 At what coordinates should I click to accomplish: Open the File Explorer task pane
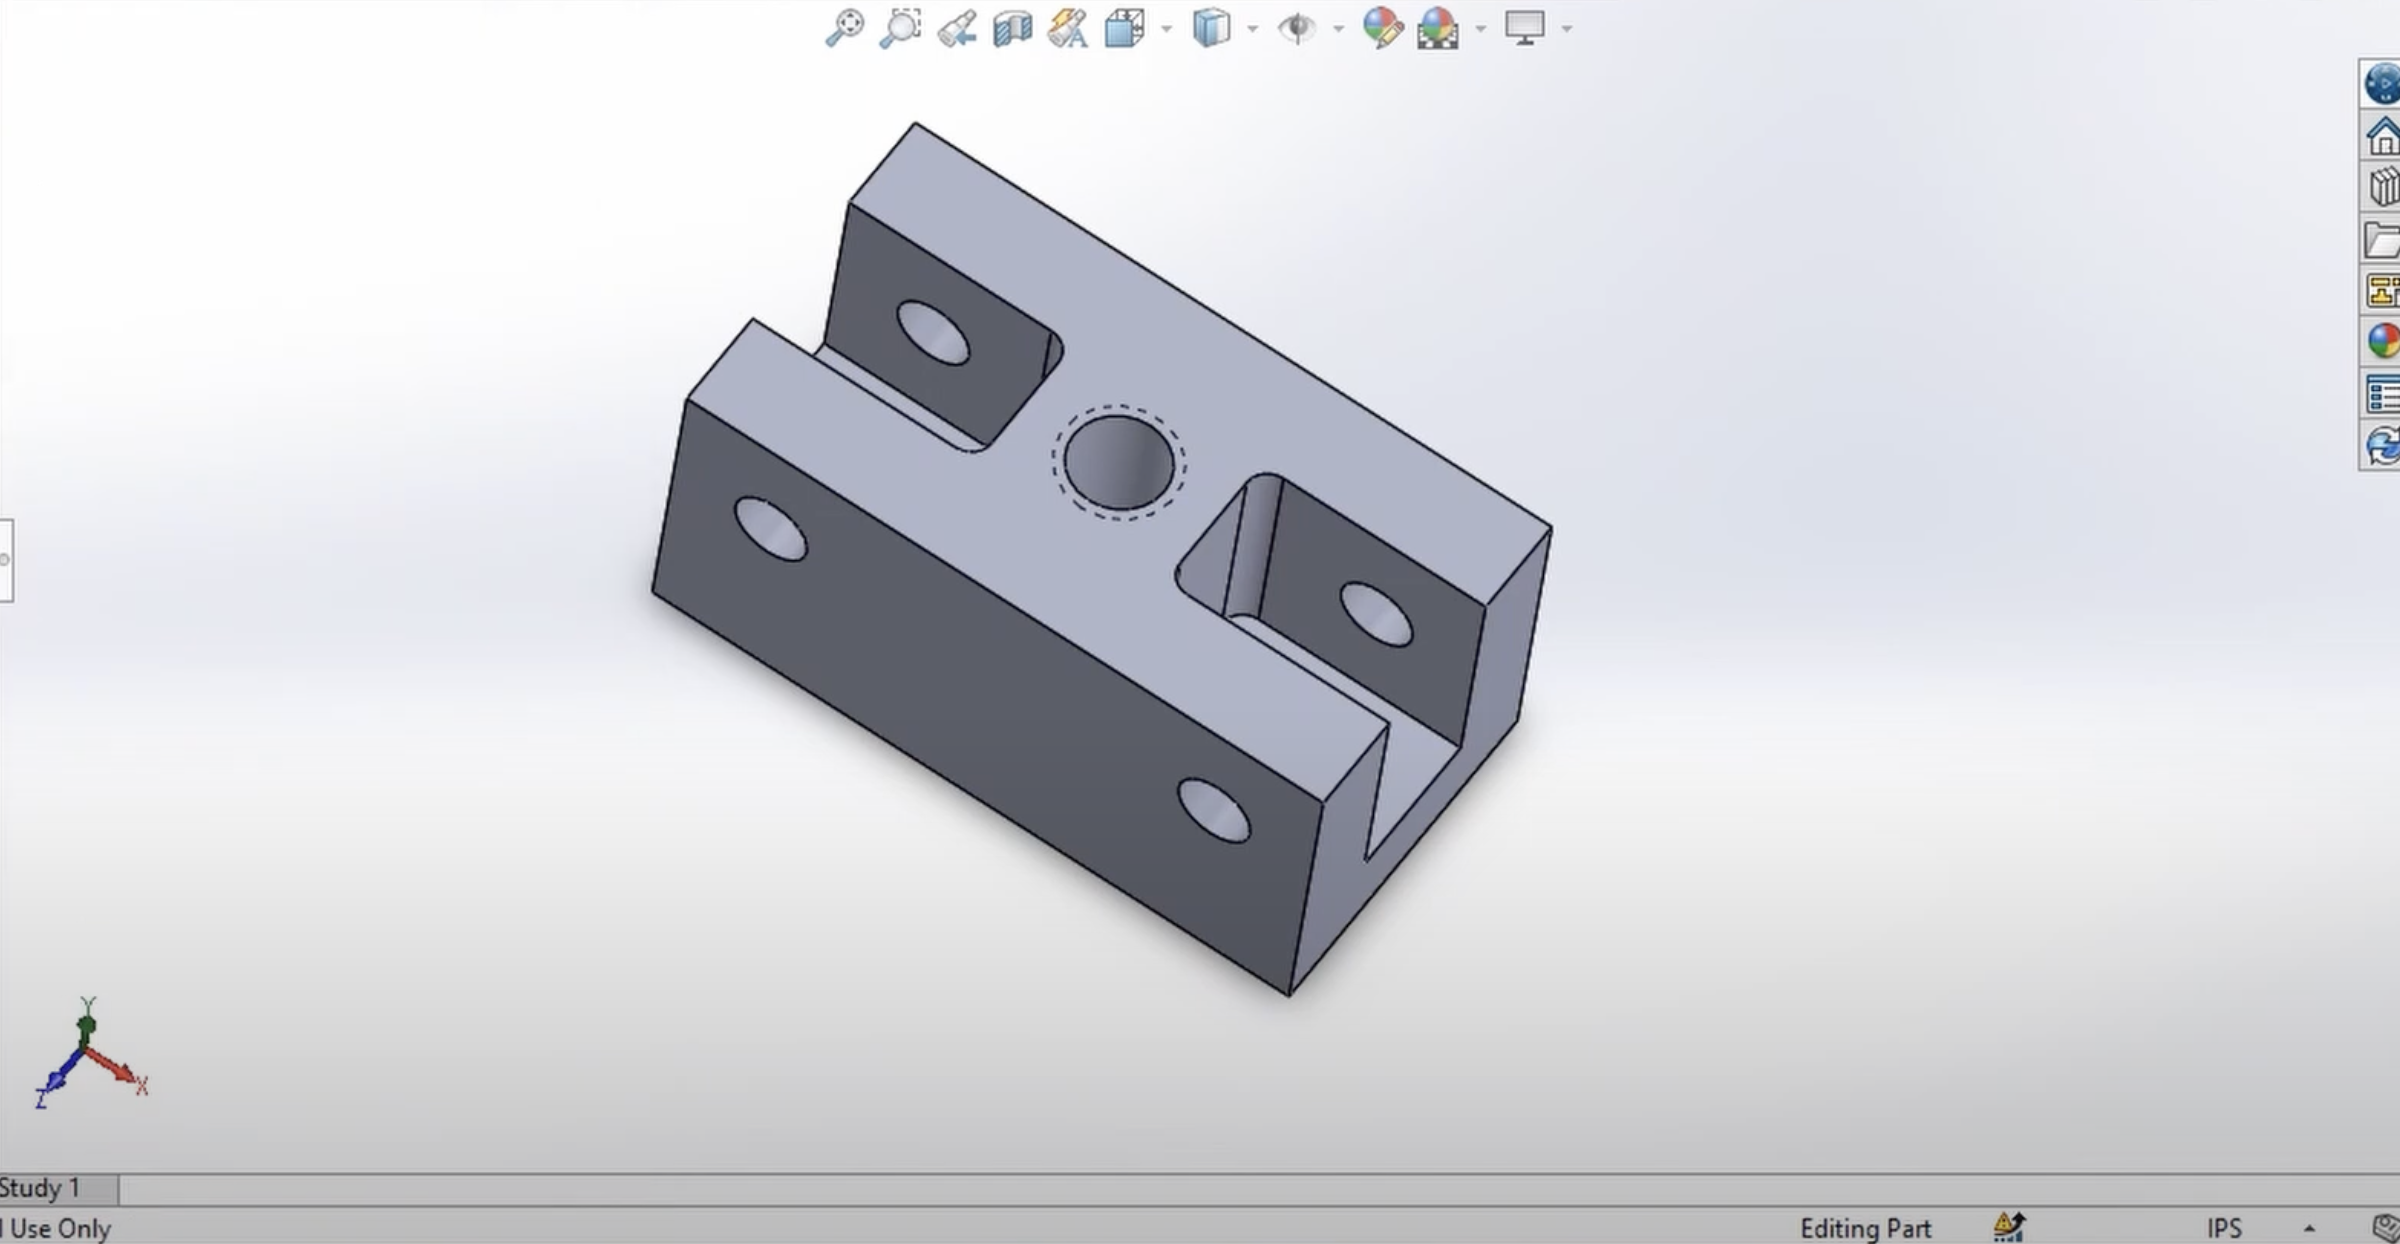pos(2386,235)
